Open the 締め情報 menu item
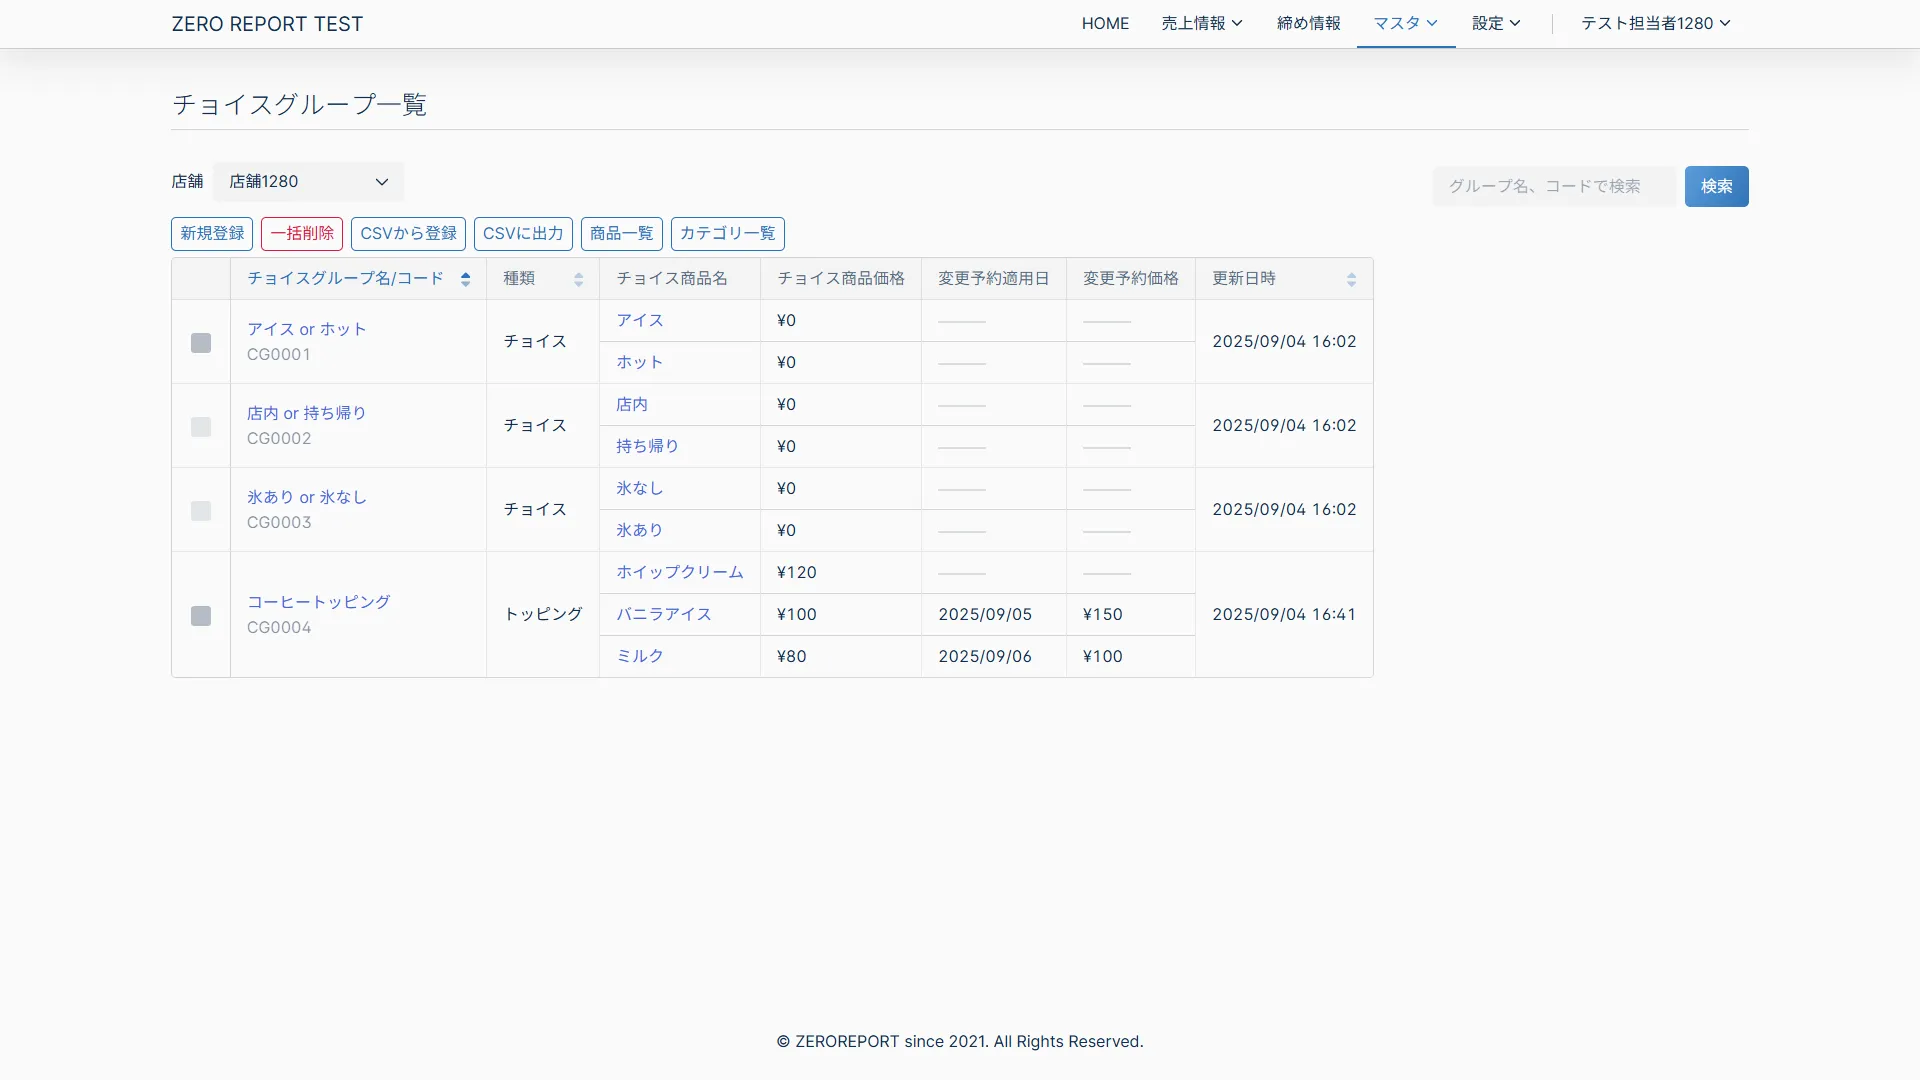1920x1080 pixels. tap(1308, 23)
